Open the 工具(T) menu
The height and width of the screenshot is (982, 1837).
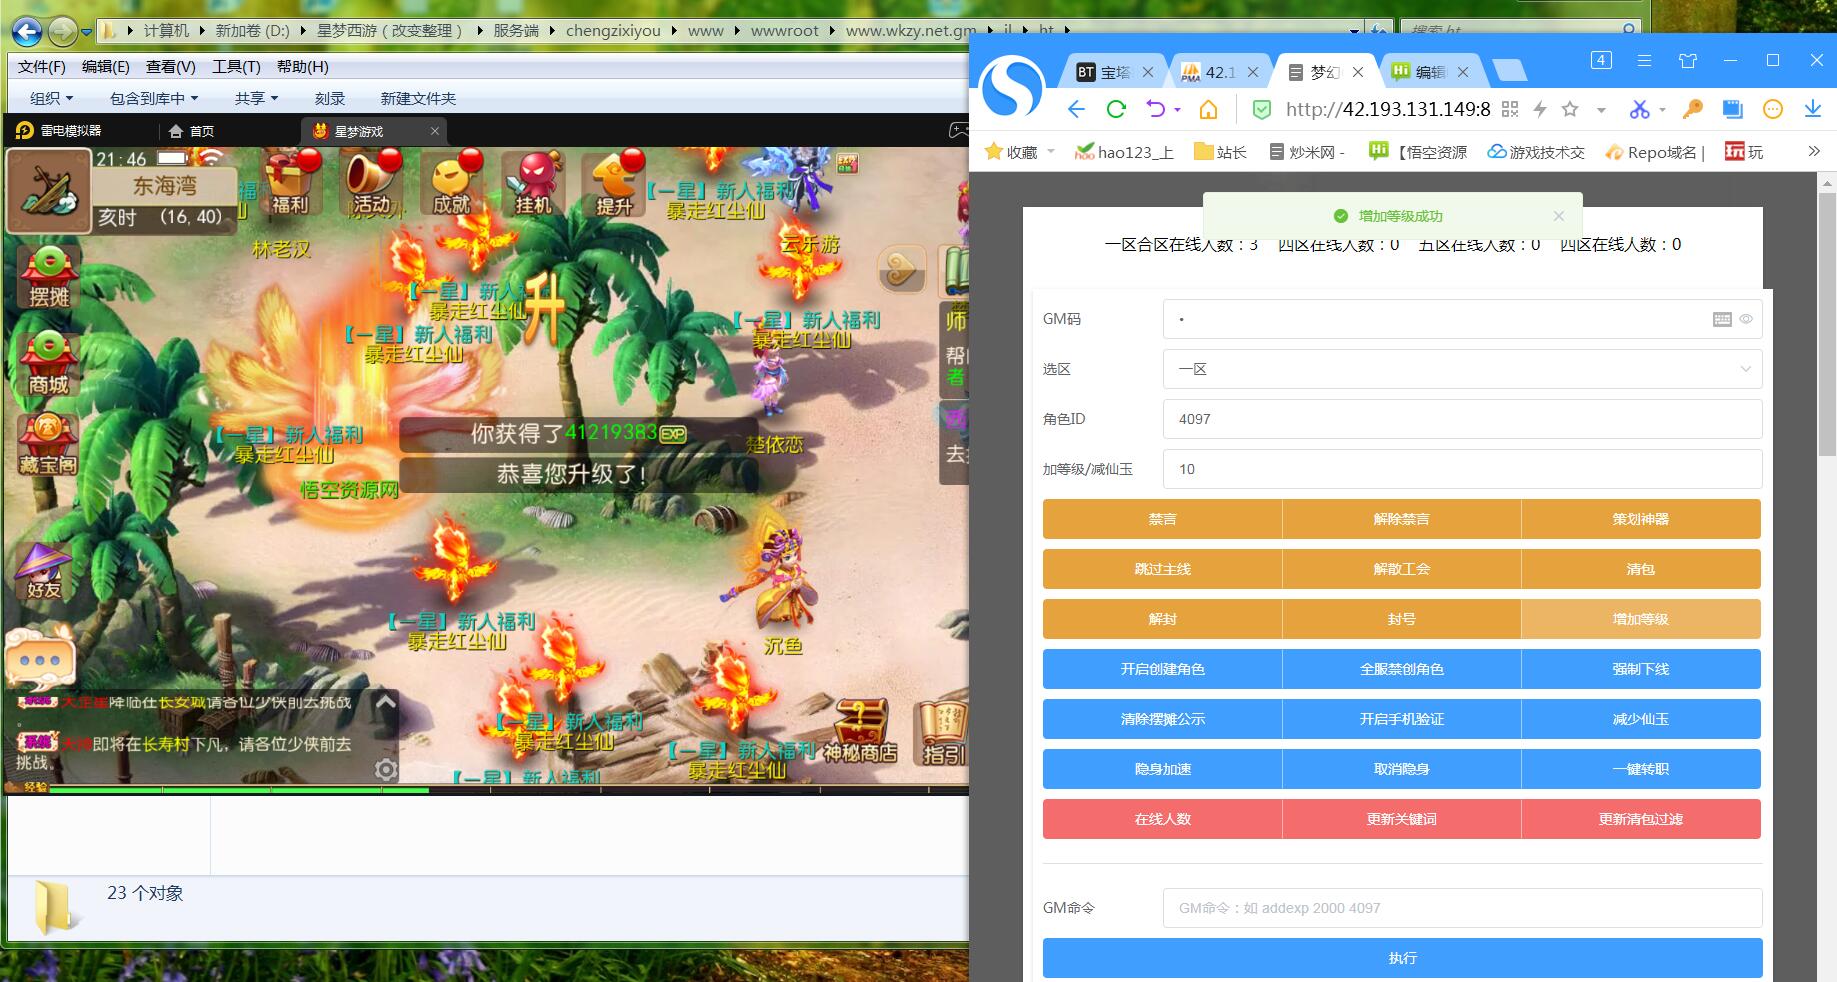pos(236,67)
